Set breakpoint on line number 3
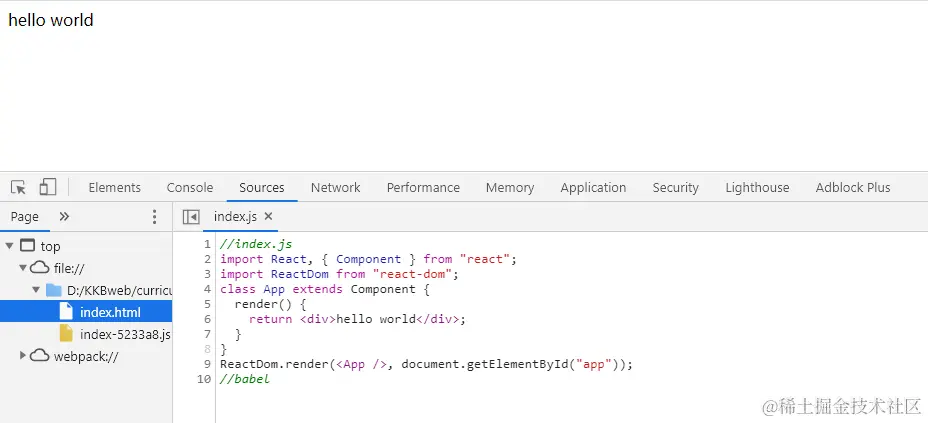Screen dimensions: 928x423 pos(207,274)
